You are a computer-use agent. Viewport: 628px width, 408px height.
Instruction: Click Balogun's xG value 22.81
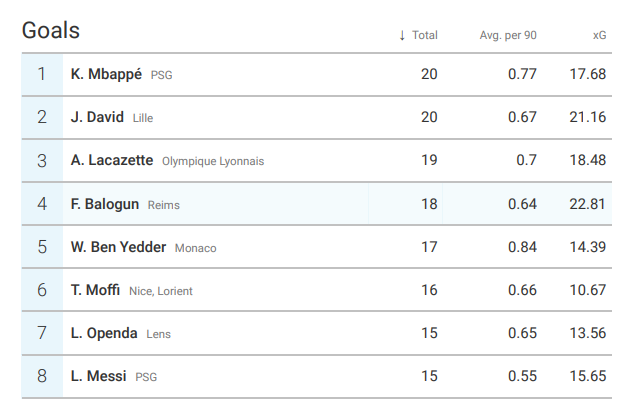point(587,204)
